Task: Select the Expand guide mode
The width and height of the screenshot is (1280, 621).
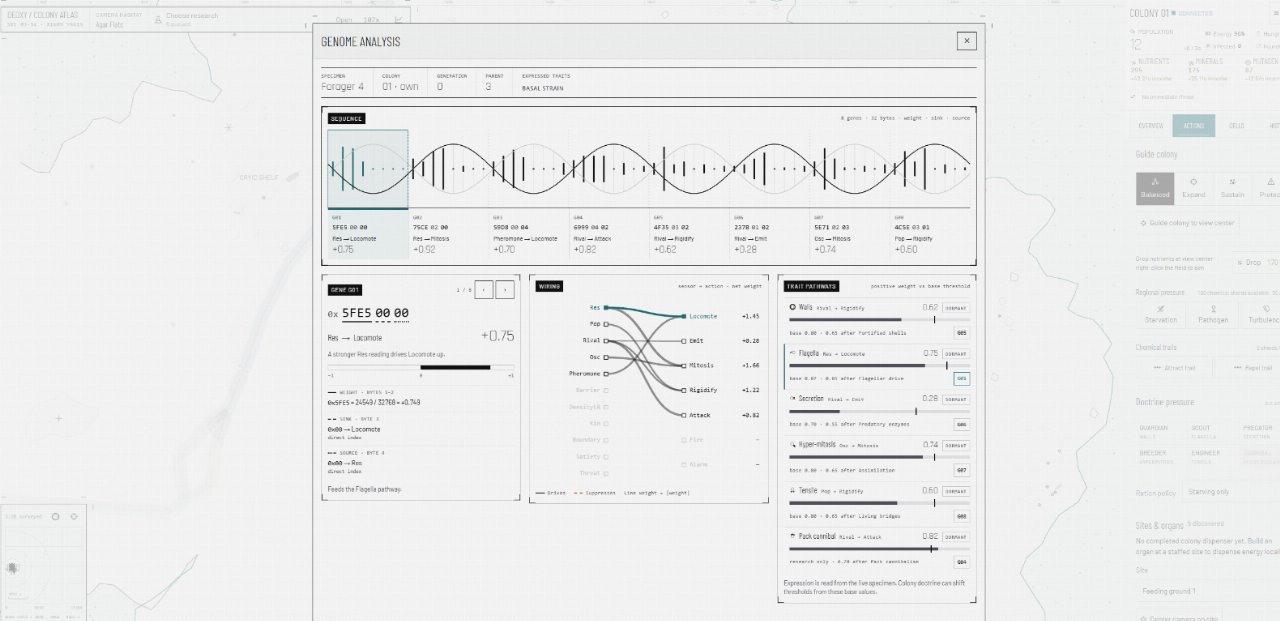Action: point(1193,189)
